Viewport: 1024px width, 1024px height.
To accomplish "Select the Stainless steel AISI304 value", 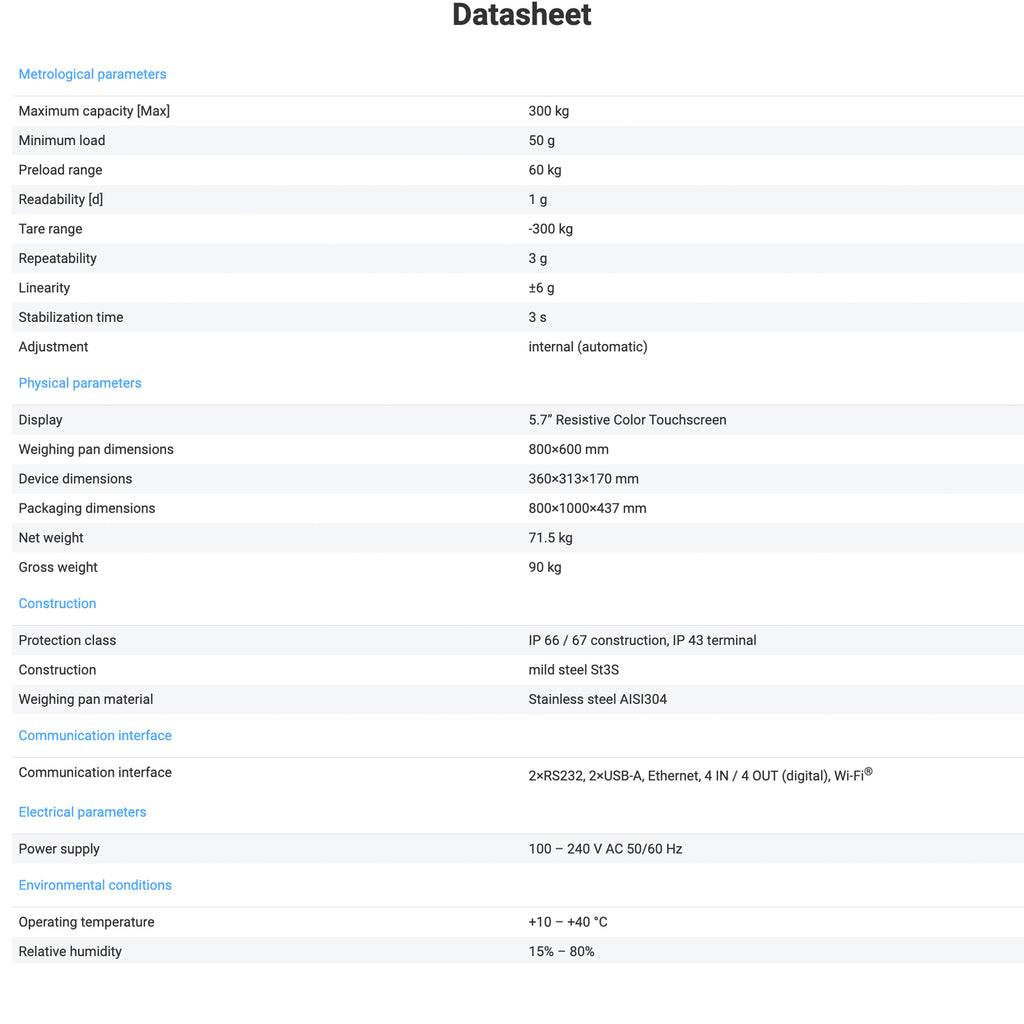I will 597,699.
